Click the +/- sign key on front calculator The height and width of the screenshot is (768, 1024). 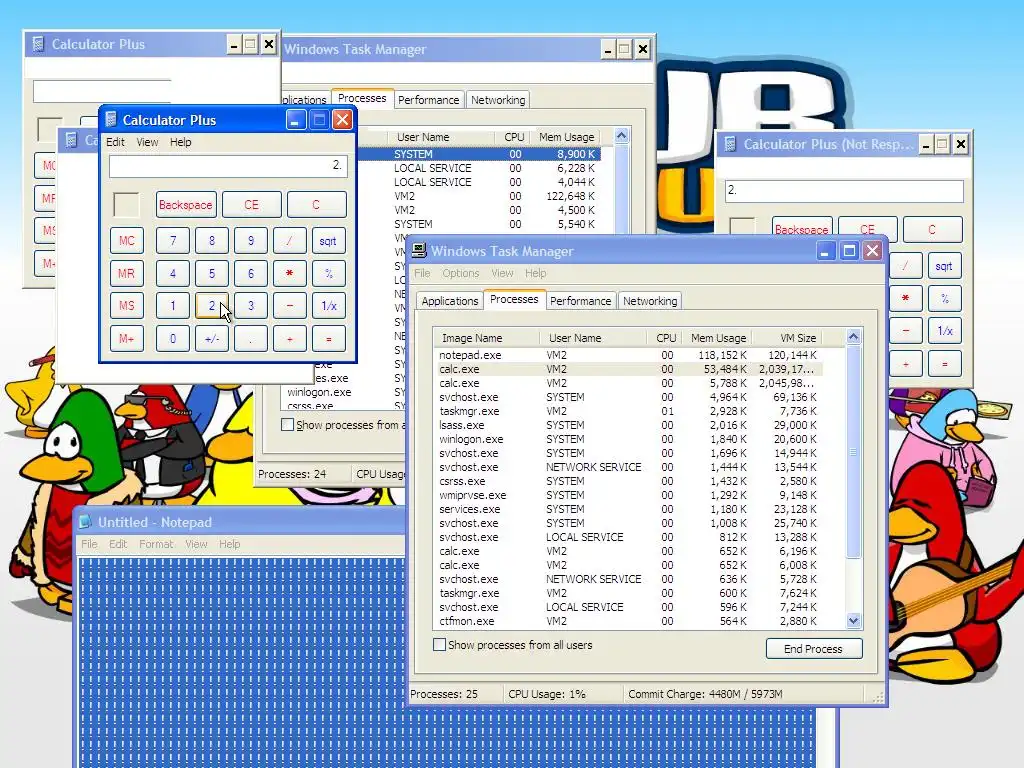(212, 338)
